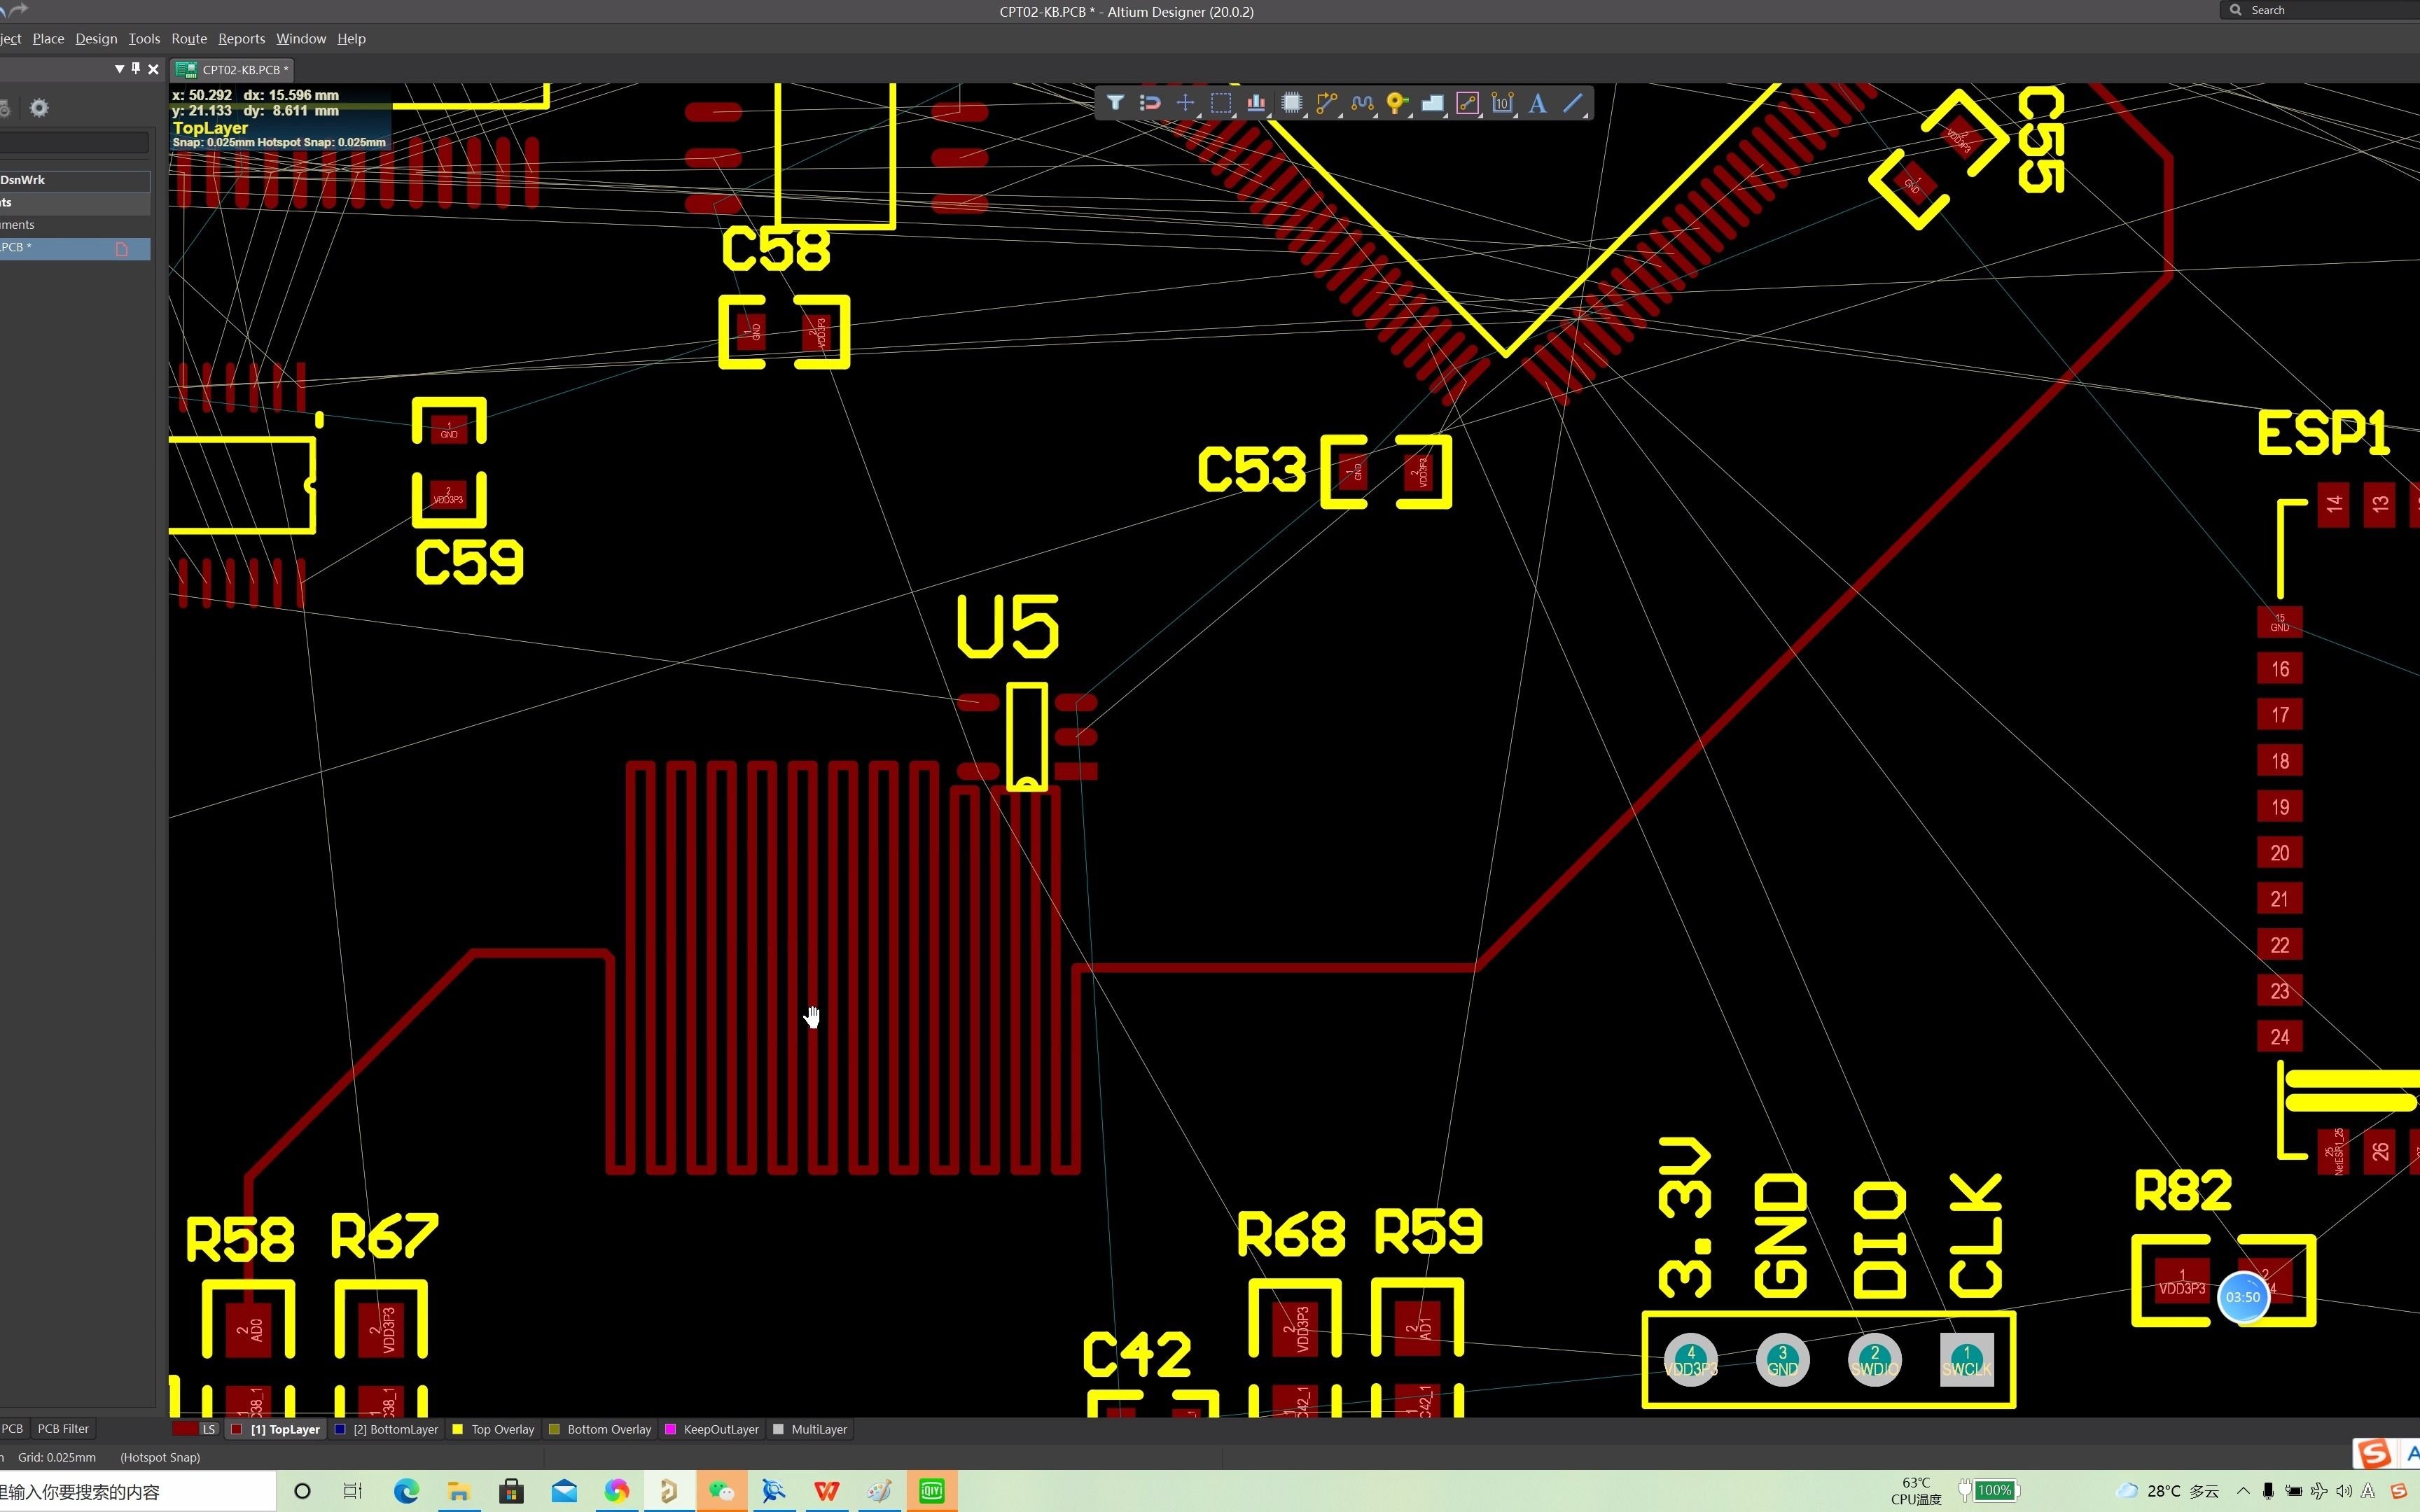Expand the selection rectangle tool dropdown
This screenshot has width=2420, height=1512.
tap(1234, 115)
